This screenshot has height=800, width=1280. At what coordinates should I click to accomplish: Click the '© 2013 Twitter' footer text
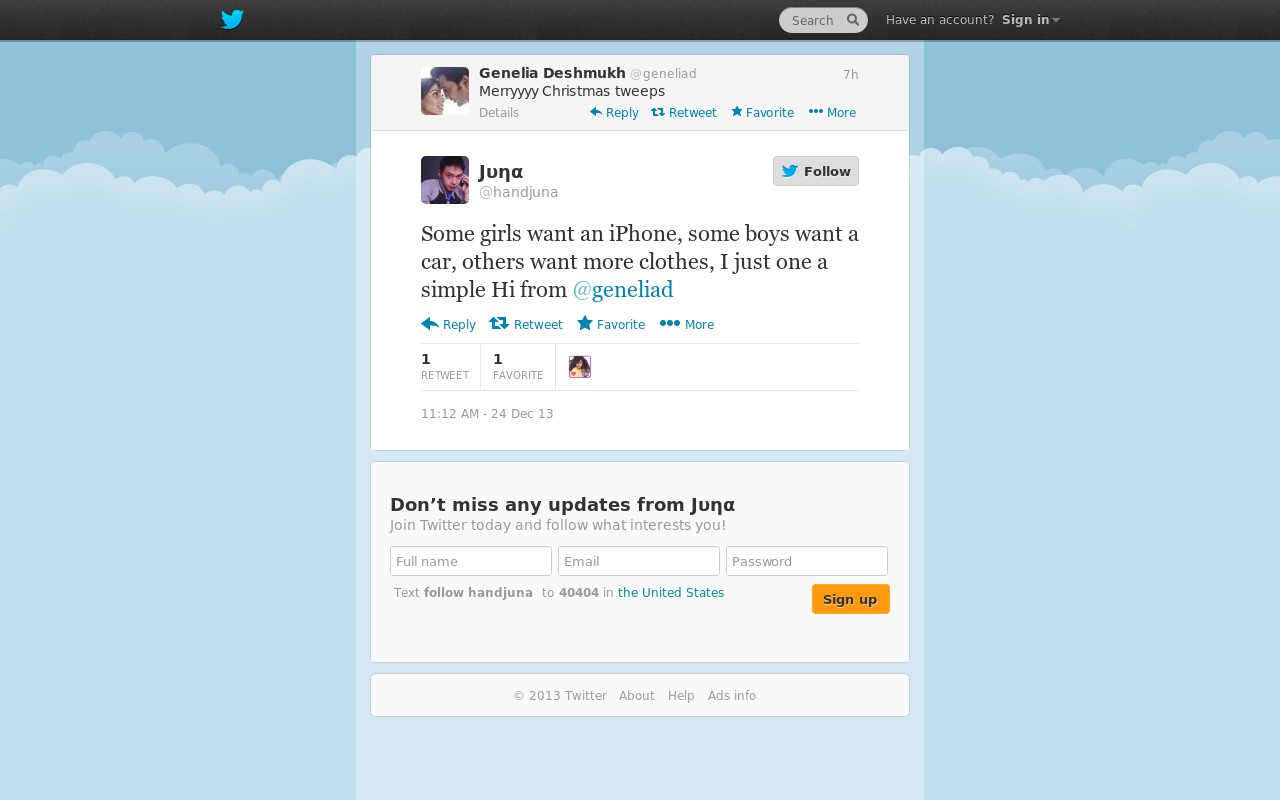560,696
